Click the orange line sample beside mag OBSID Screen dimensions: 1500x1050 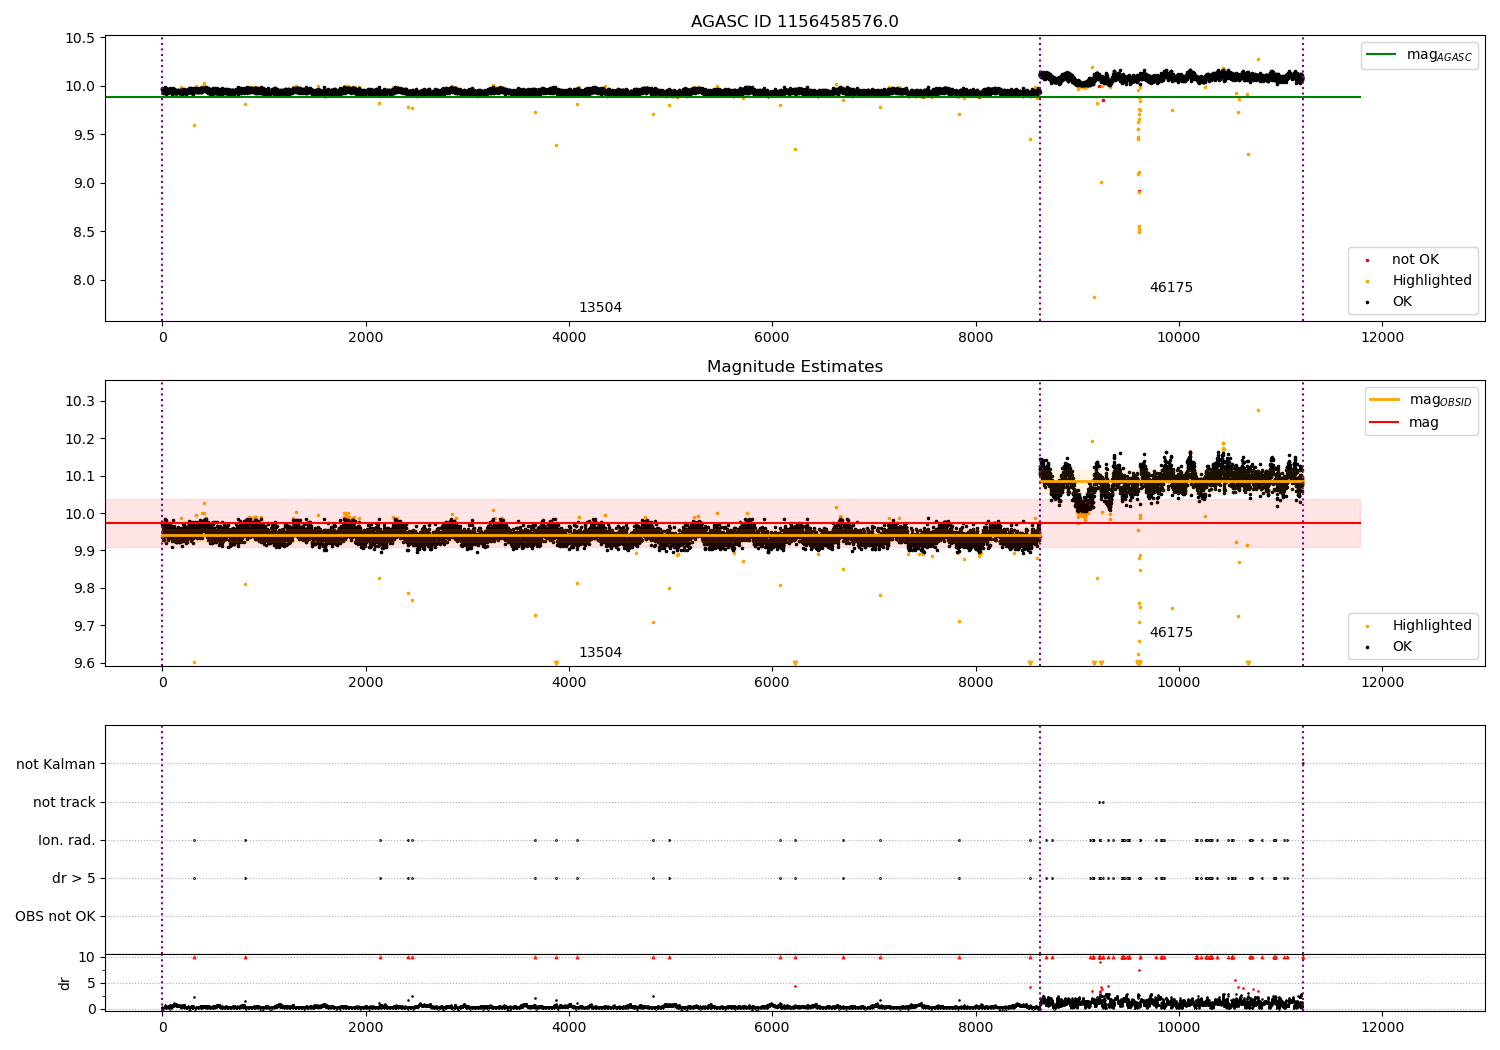tap(1385, 400)
